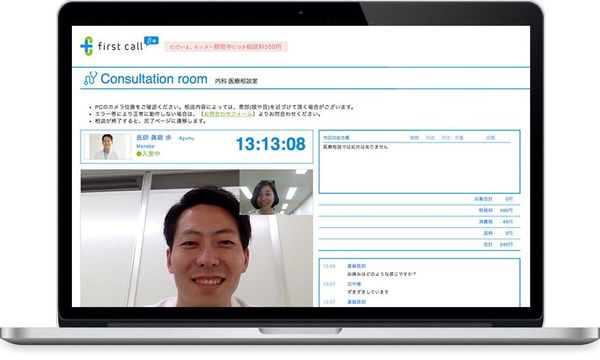600x360 pixels.
Task: Open the doctor's profile photo thumbnail
Action: click(x=107, y=147)
